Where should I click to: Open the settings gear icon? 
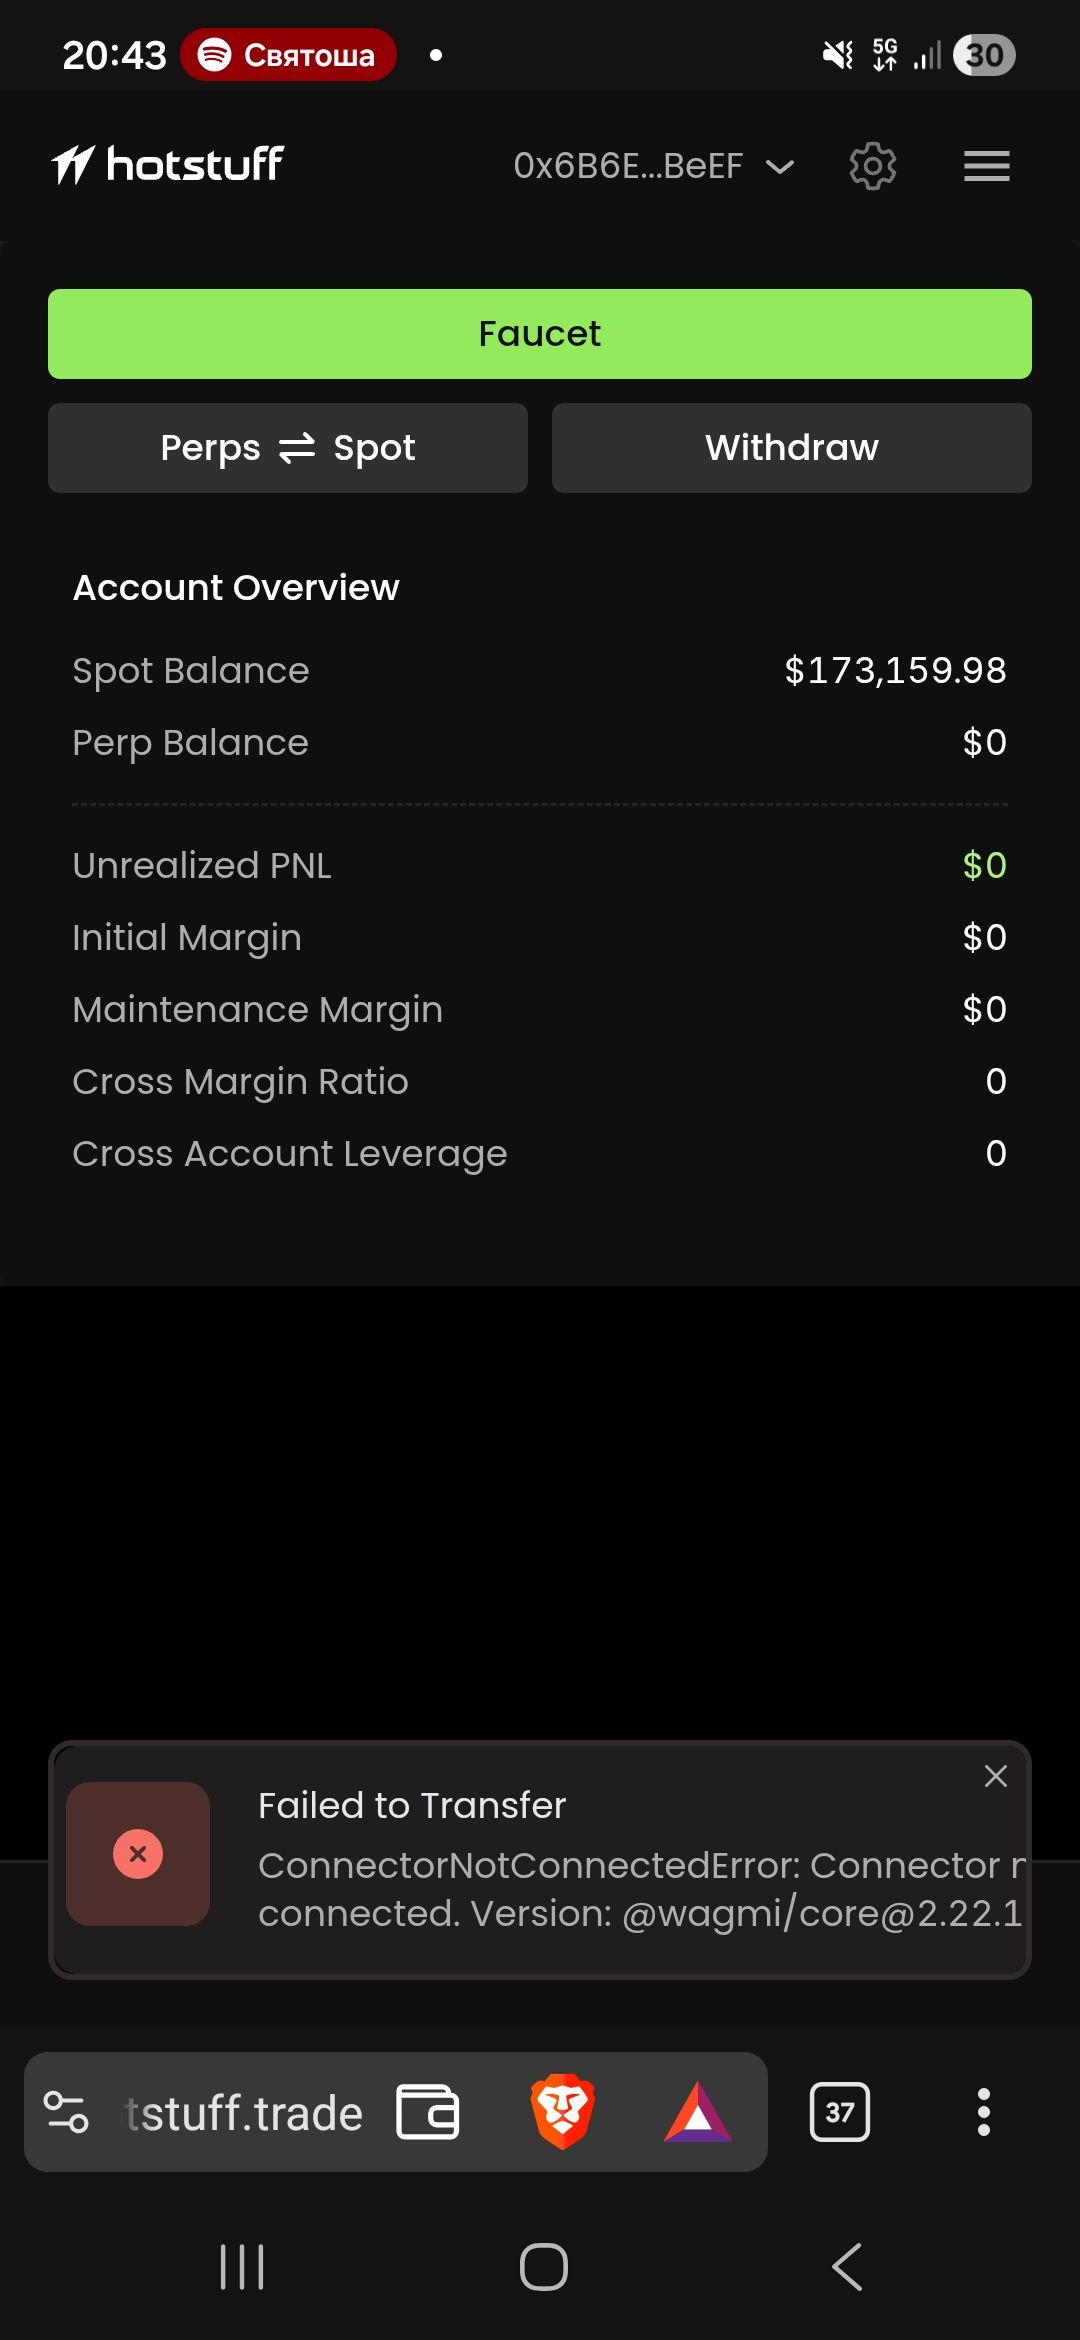pos(872,166)
